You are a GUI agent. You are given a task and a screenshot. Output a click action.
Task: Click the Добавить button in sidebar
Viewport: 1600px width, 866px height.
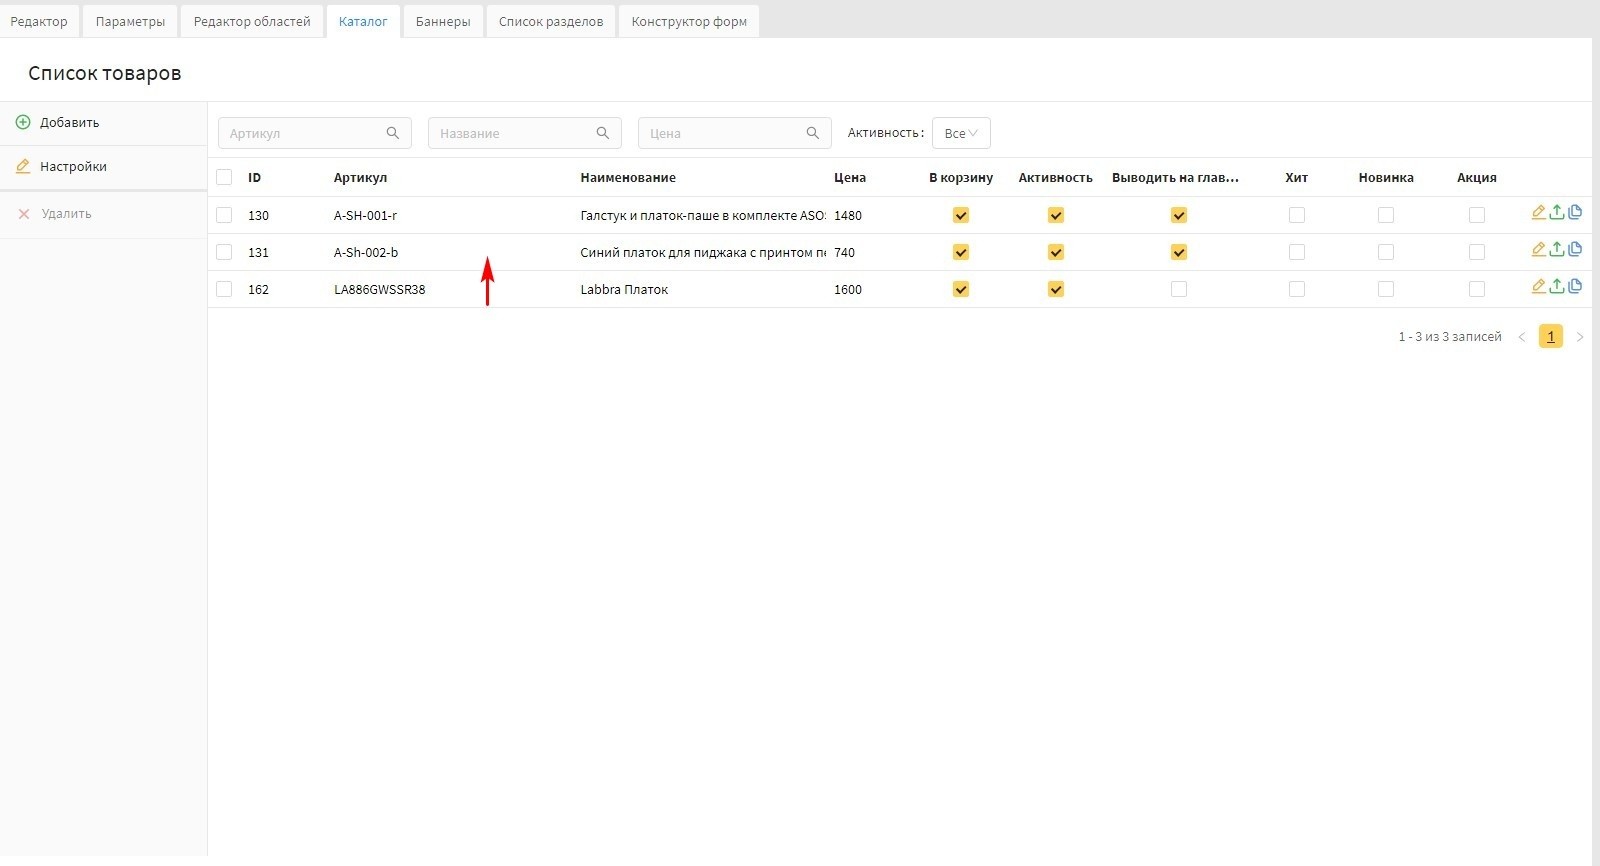pos(69,123)
